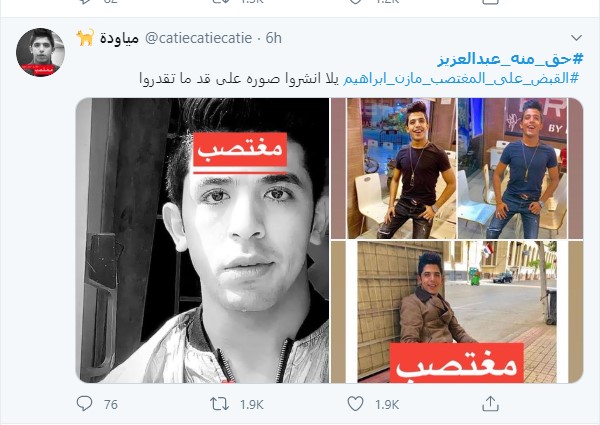Image resolution: width=600 pixels, height=425 pixels.
Task: Click the cat emoji beside the display name
Action: point(85,37)
